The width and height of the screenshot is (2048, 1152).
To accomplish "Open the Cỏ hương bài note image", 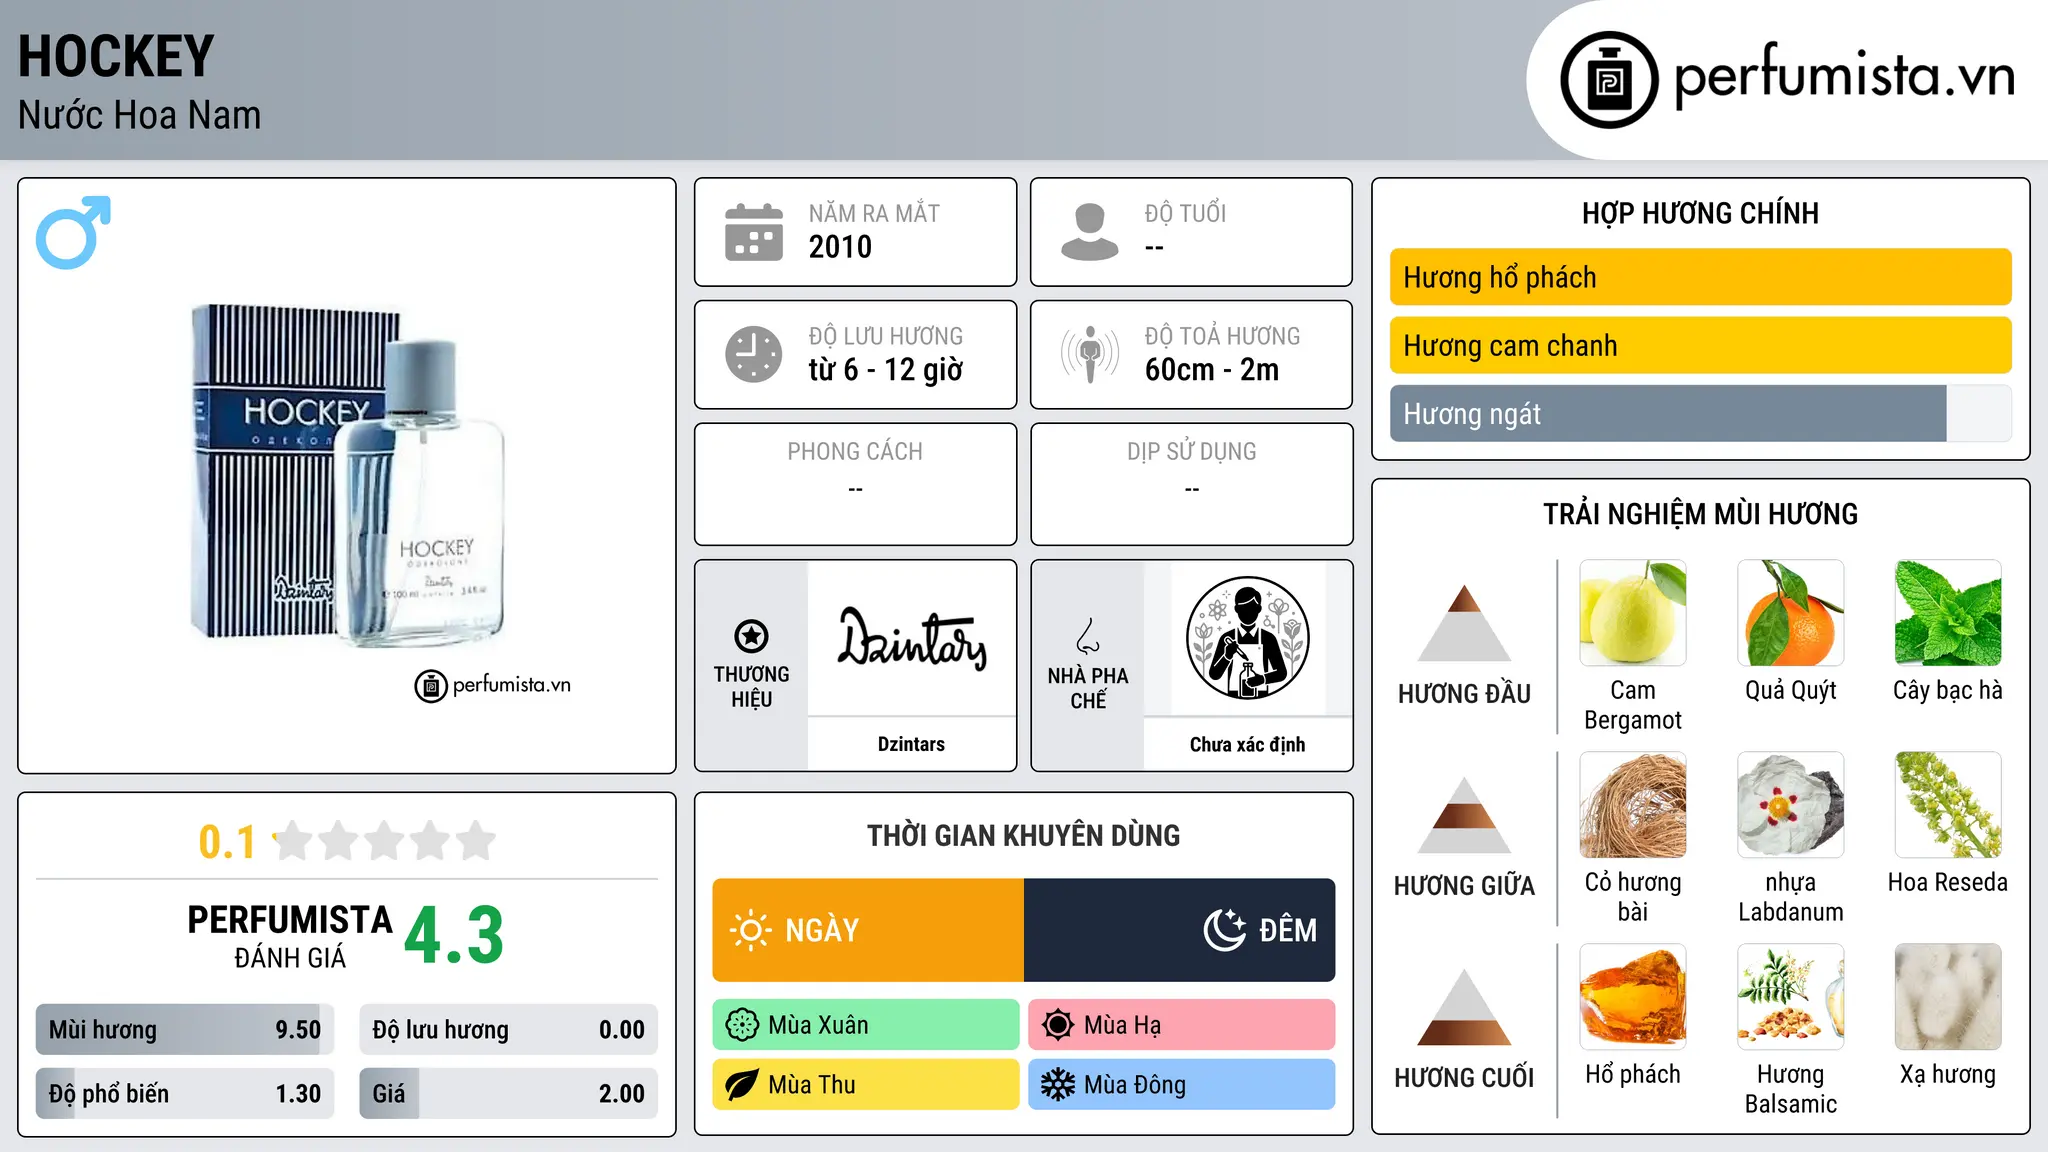I will 1633,805.
